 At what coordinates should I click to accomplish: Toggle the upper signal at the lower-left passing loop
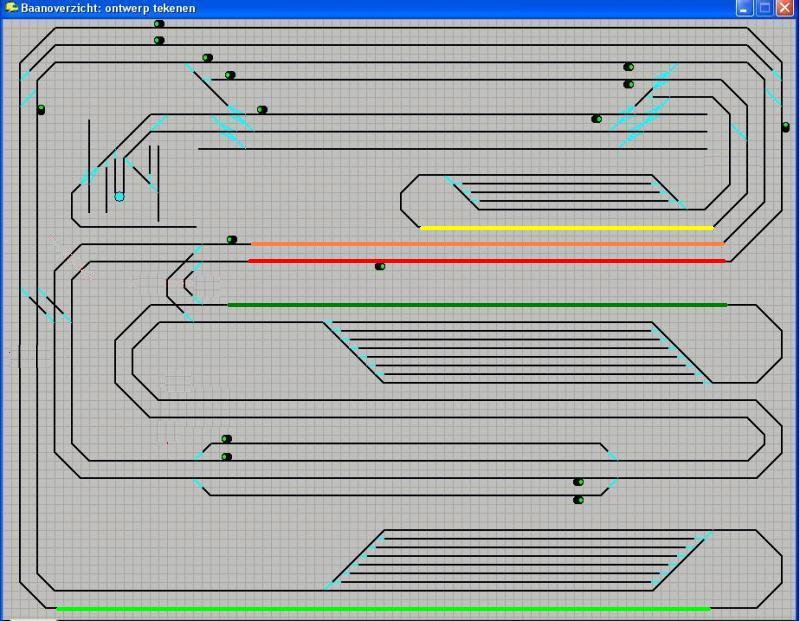coord(227,439)
